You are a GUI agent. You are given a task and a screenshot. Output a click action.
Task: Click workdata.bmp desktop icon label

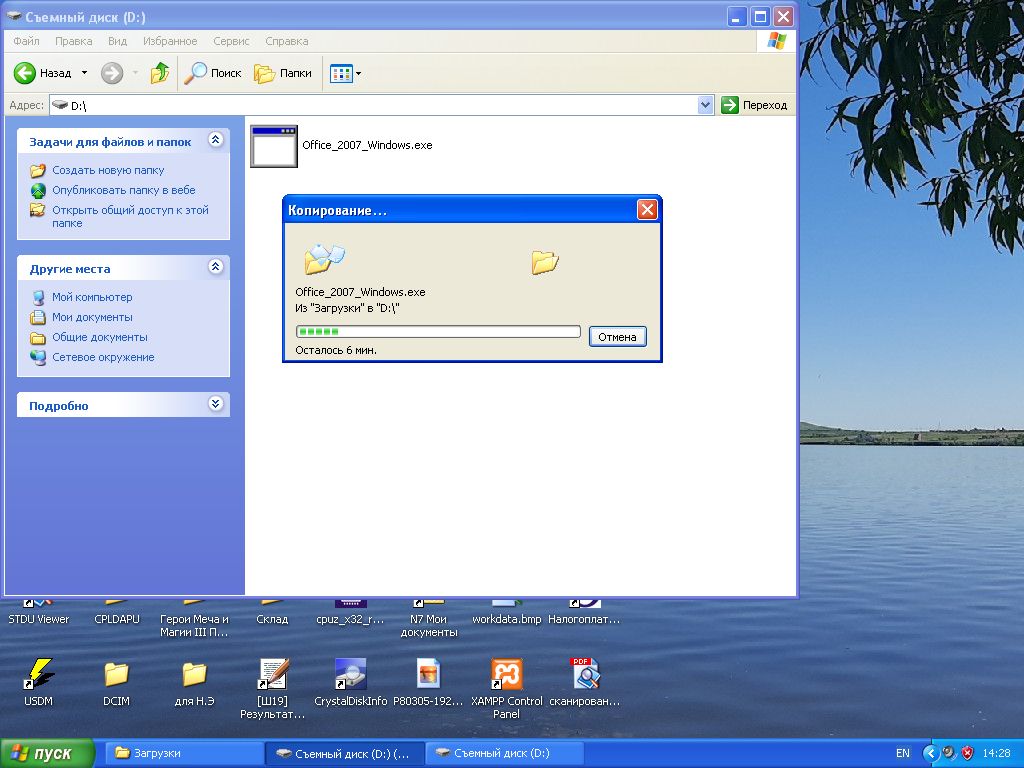[506, 619]
